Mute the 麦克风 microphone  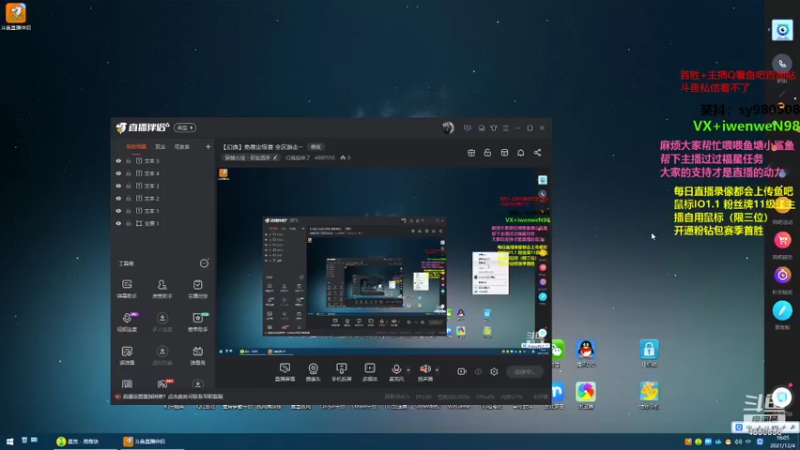coord(396,372)
